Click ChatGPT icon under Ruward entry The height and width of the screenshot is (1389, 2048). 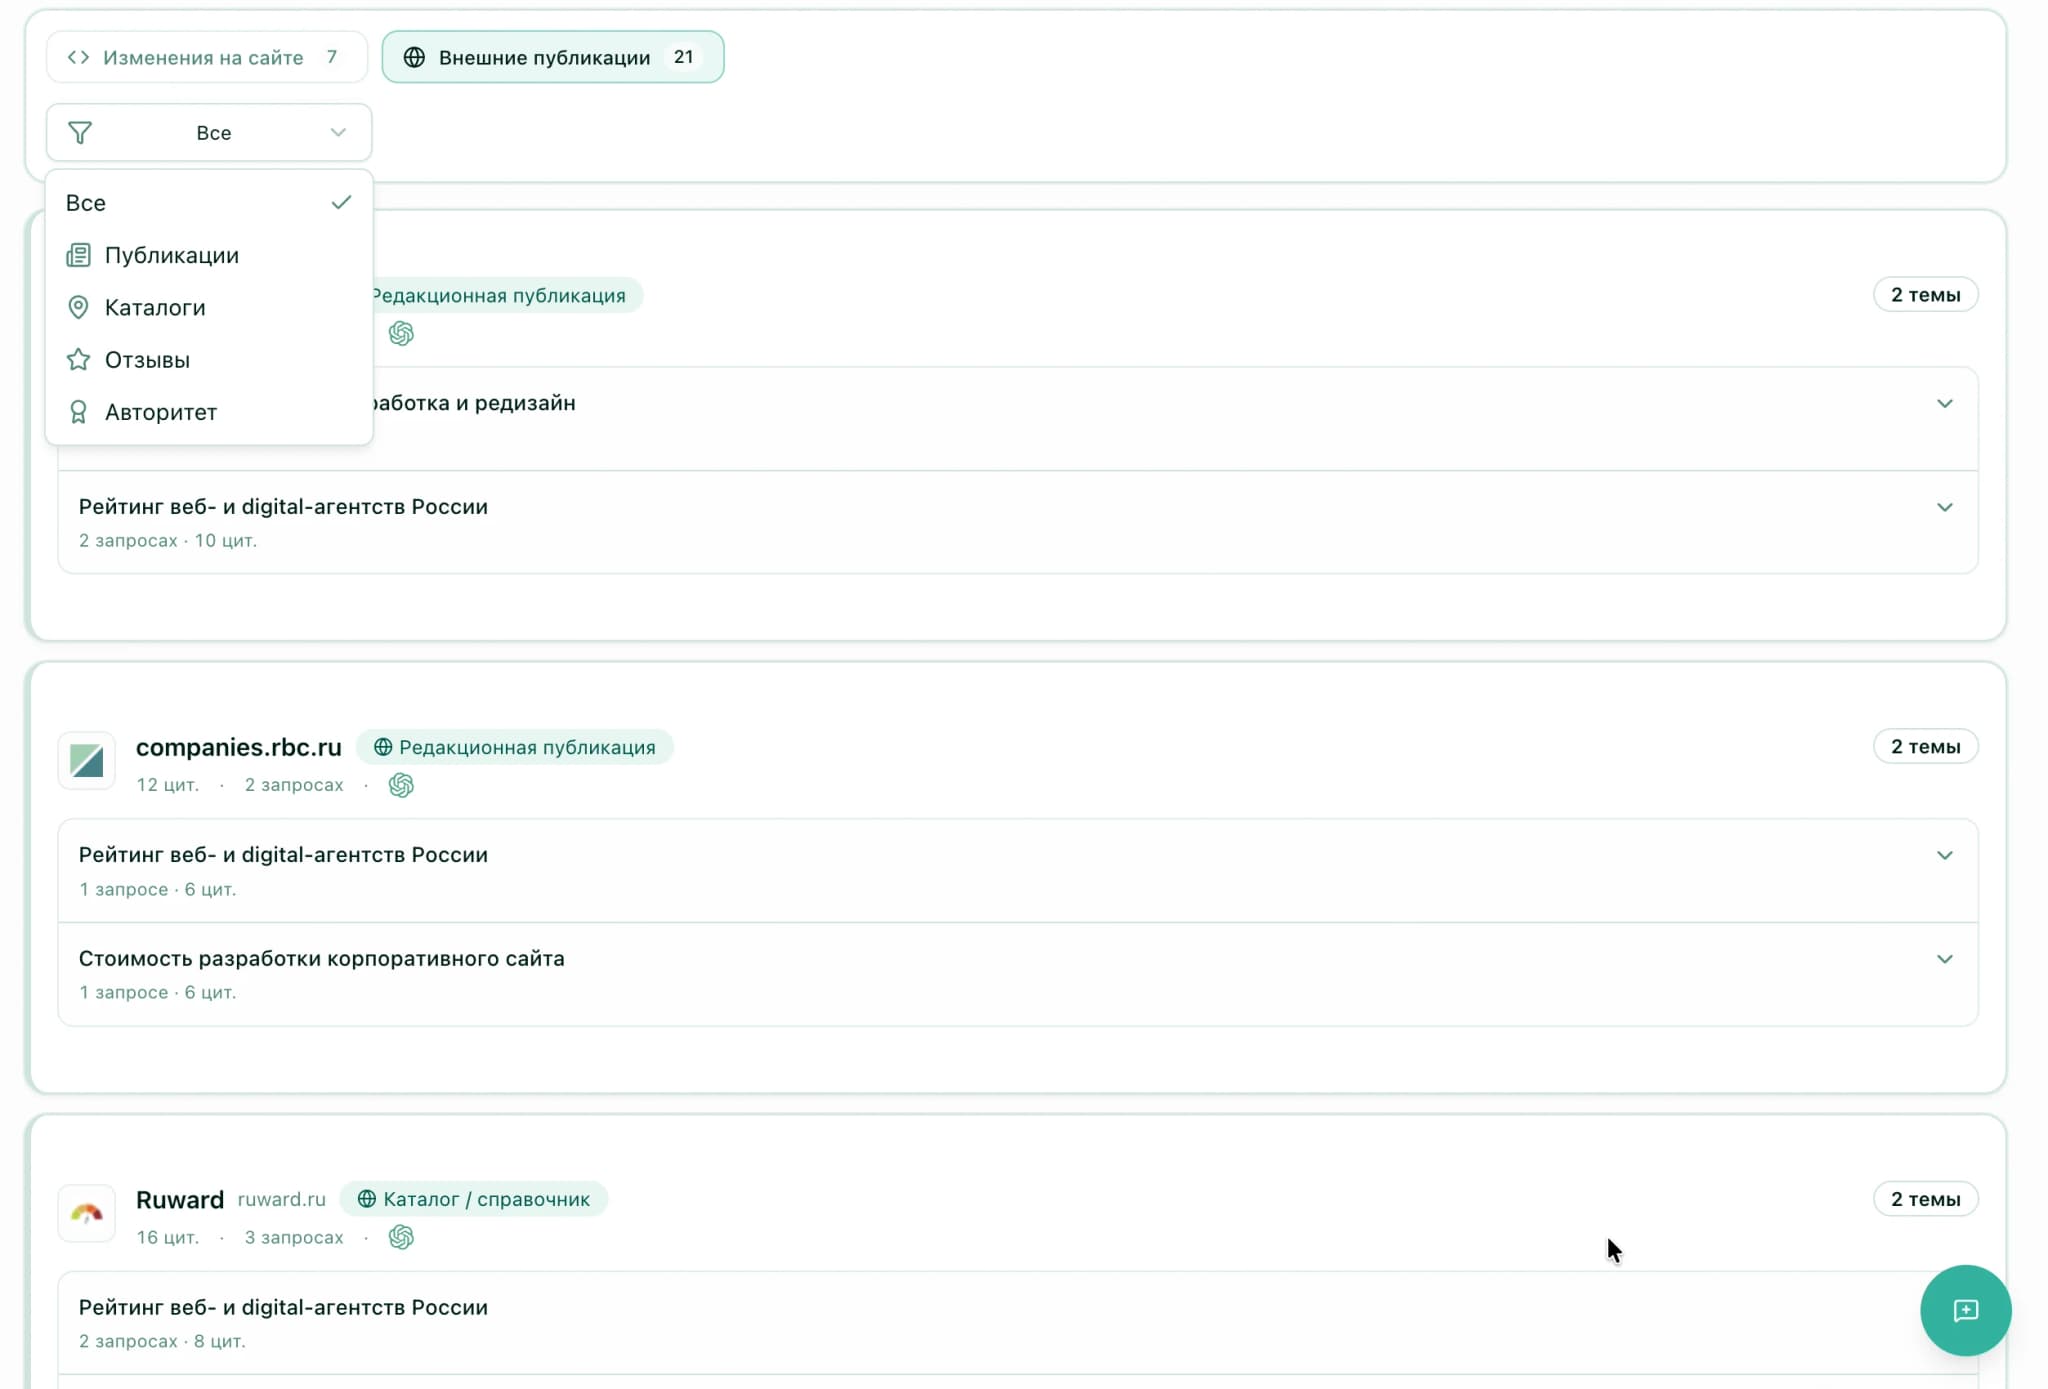coord(401,1237)
